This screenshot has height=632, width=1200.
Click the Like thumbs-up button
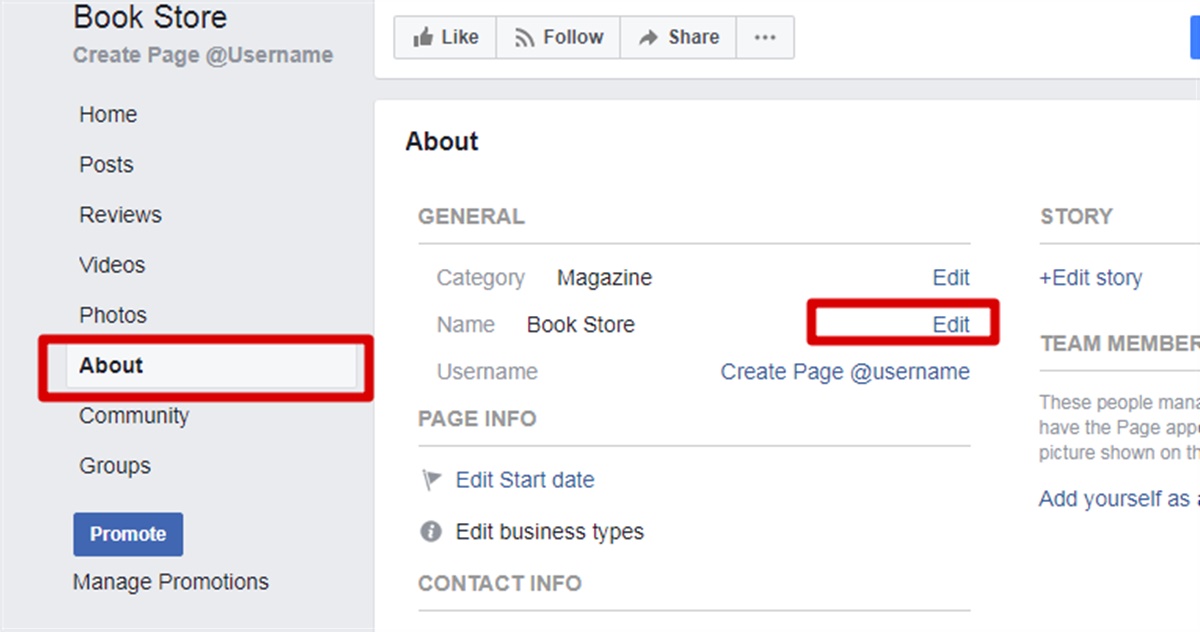(x=445, y=37)
